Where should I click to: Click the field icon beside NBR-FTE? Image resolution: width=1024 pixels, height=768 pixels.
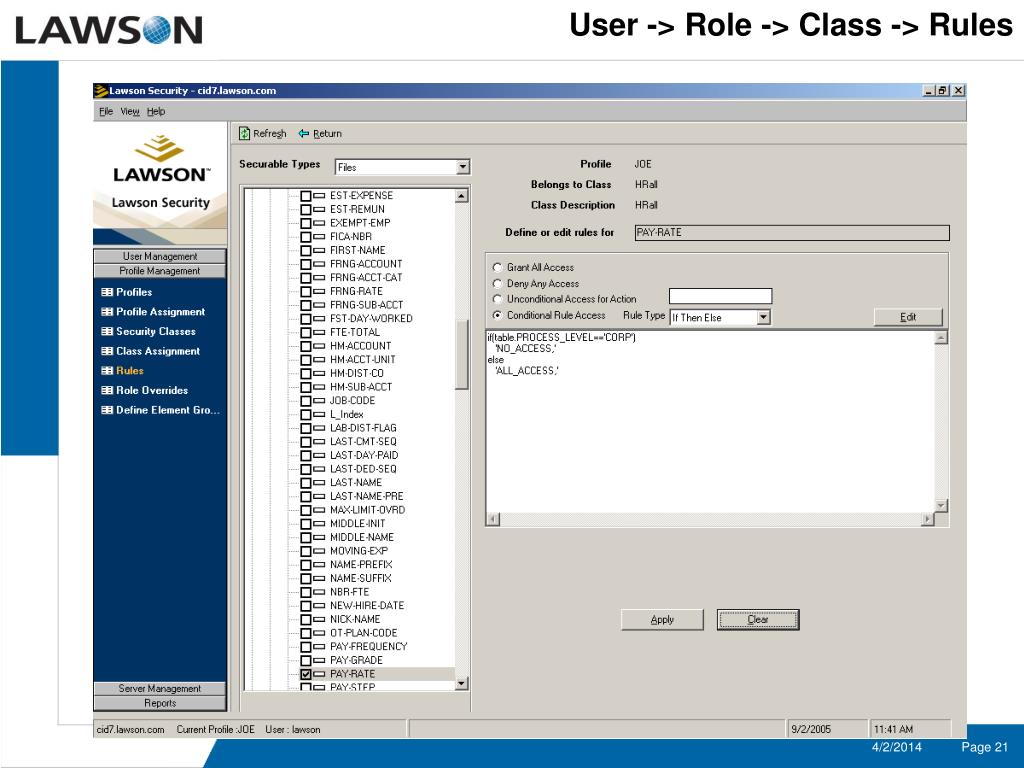319,592
